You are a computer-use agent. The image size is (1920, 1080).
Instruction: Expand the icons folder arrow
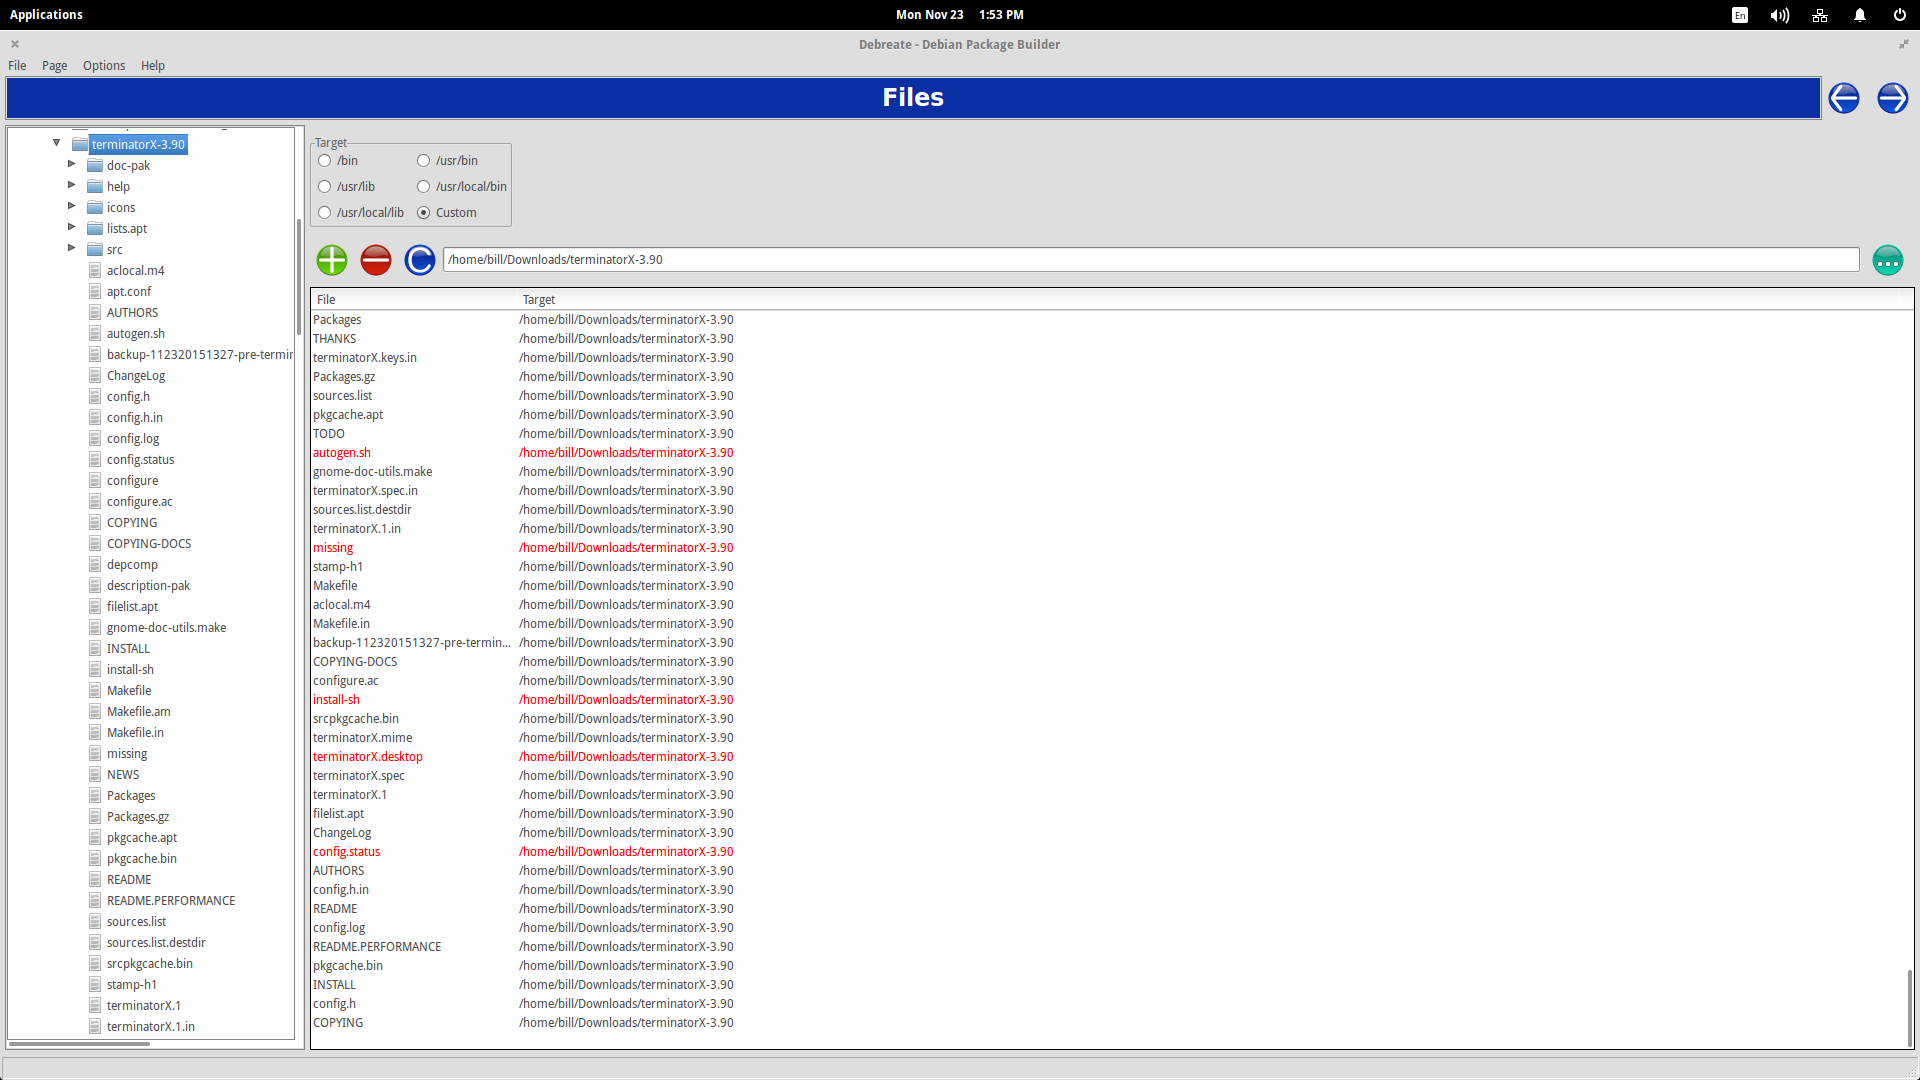click(x=71, y=206)
